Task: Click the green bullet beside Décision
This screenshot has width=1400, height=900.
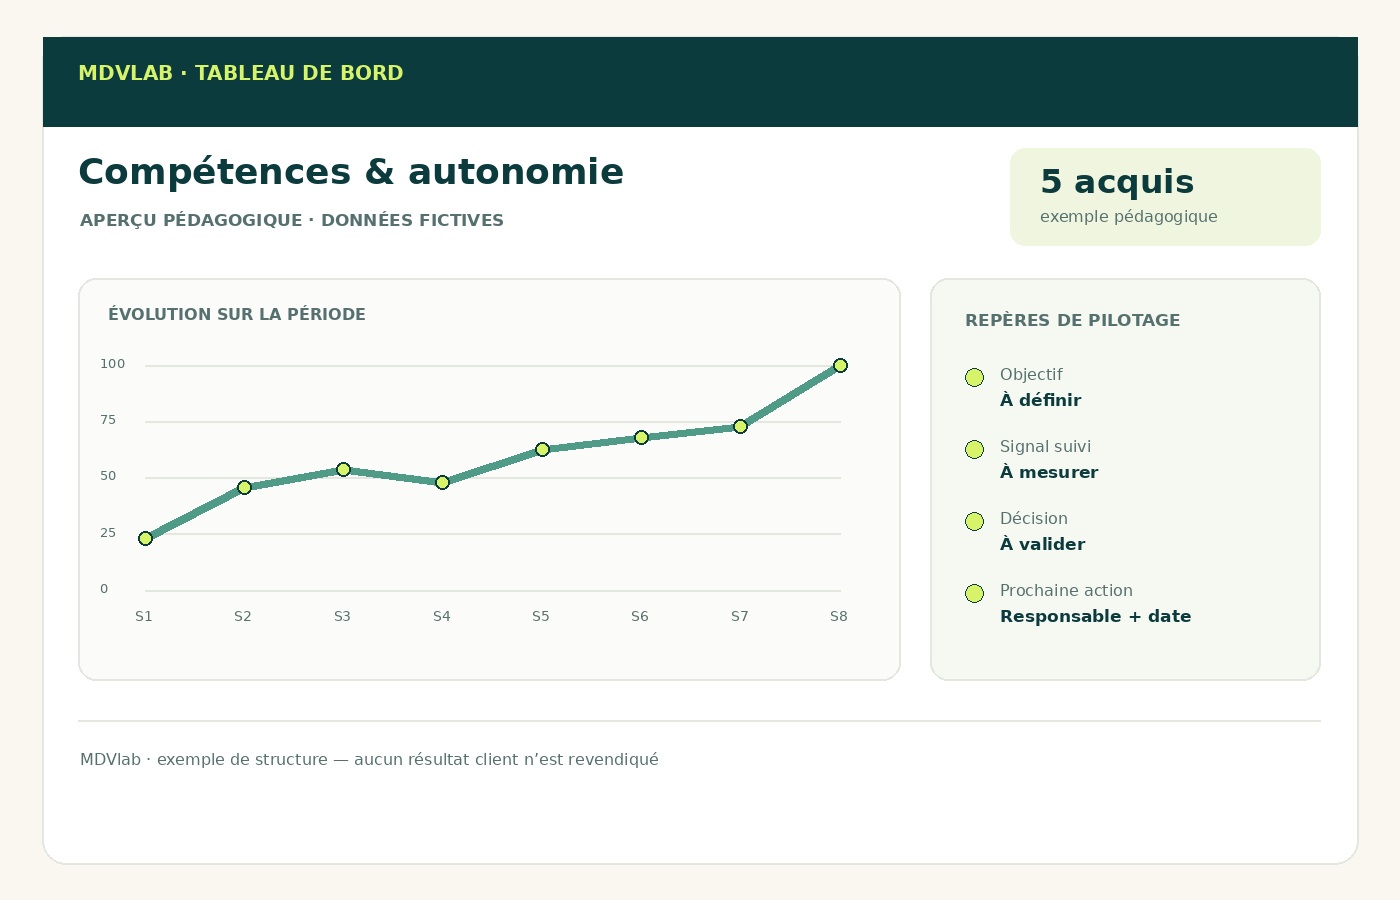Action: 974,521
